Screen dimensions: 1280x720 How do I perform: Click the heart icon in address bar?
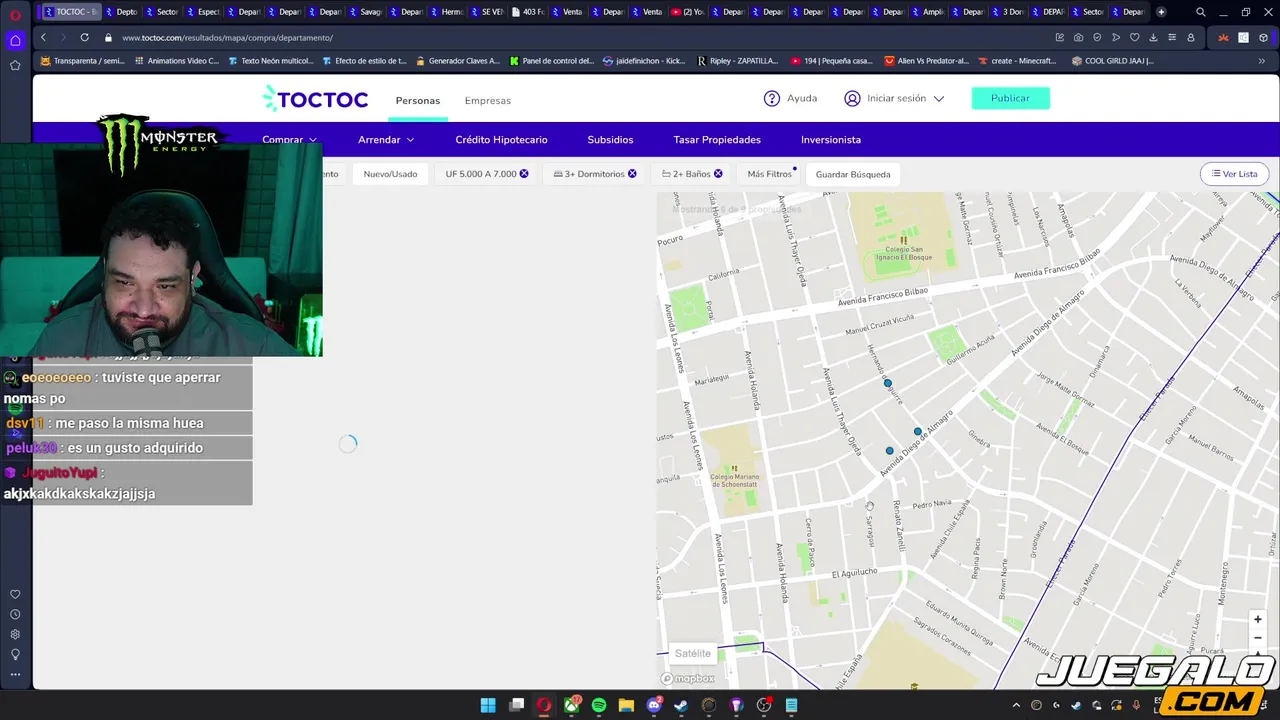click(x=1134, y=37)
